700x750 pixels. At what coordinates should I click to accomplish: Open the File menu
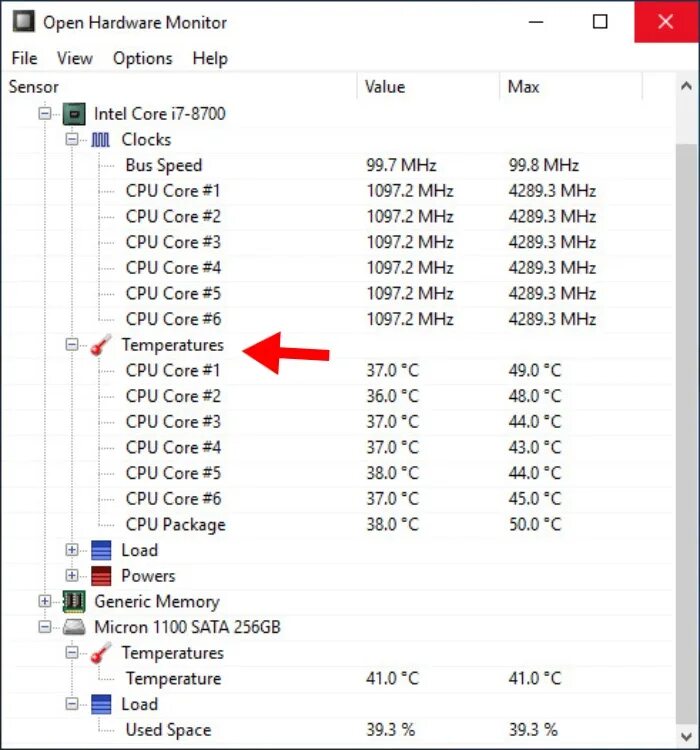(x=24, y=58)
